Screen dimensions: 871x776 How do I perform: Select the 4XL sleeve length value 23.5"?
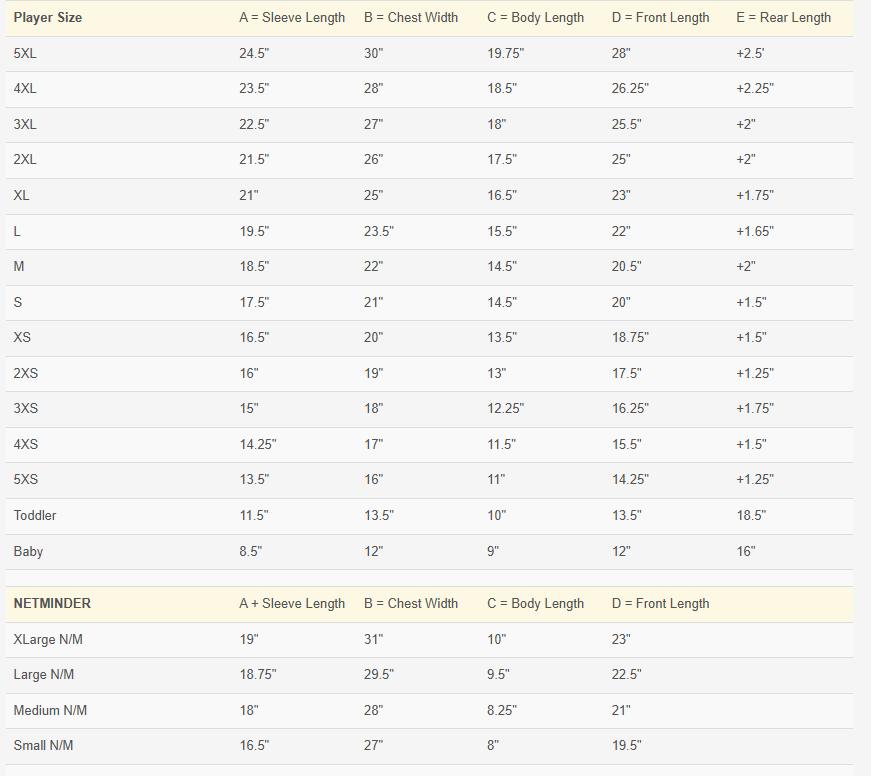254,89
